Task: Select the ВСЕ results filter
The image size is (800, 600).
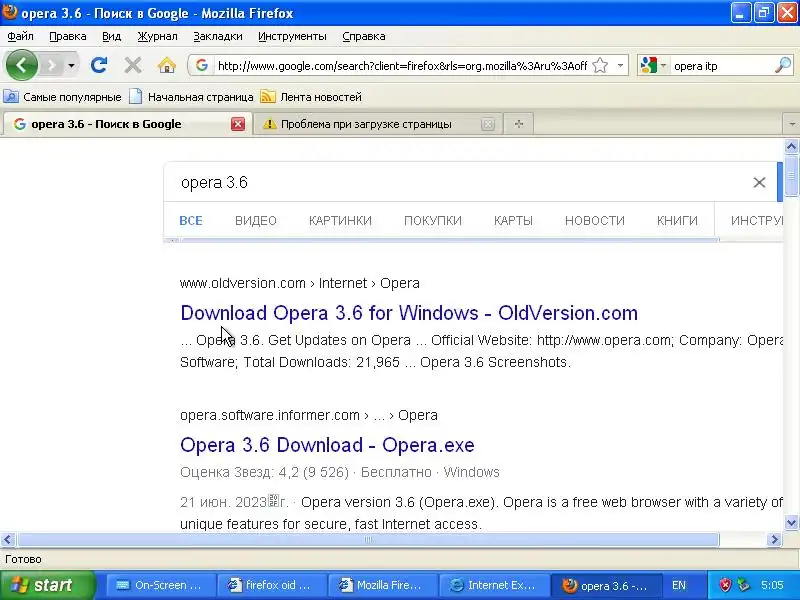Action: click(191, 220)
